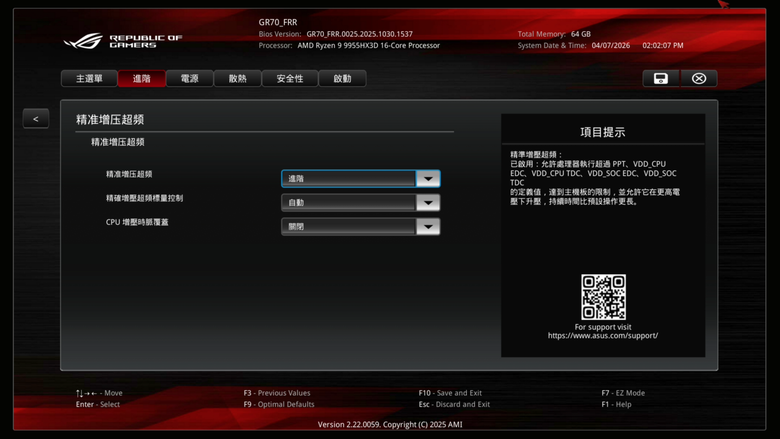
Task: Click the 'For support visit' text
Action: pos(603,327)
